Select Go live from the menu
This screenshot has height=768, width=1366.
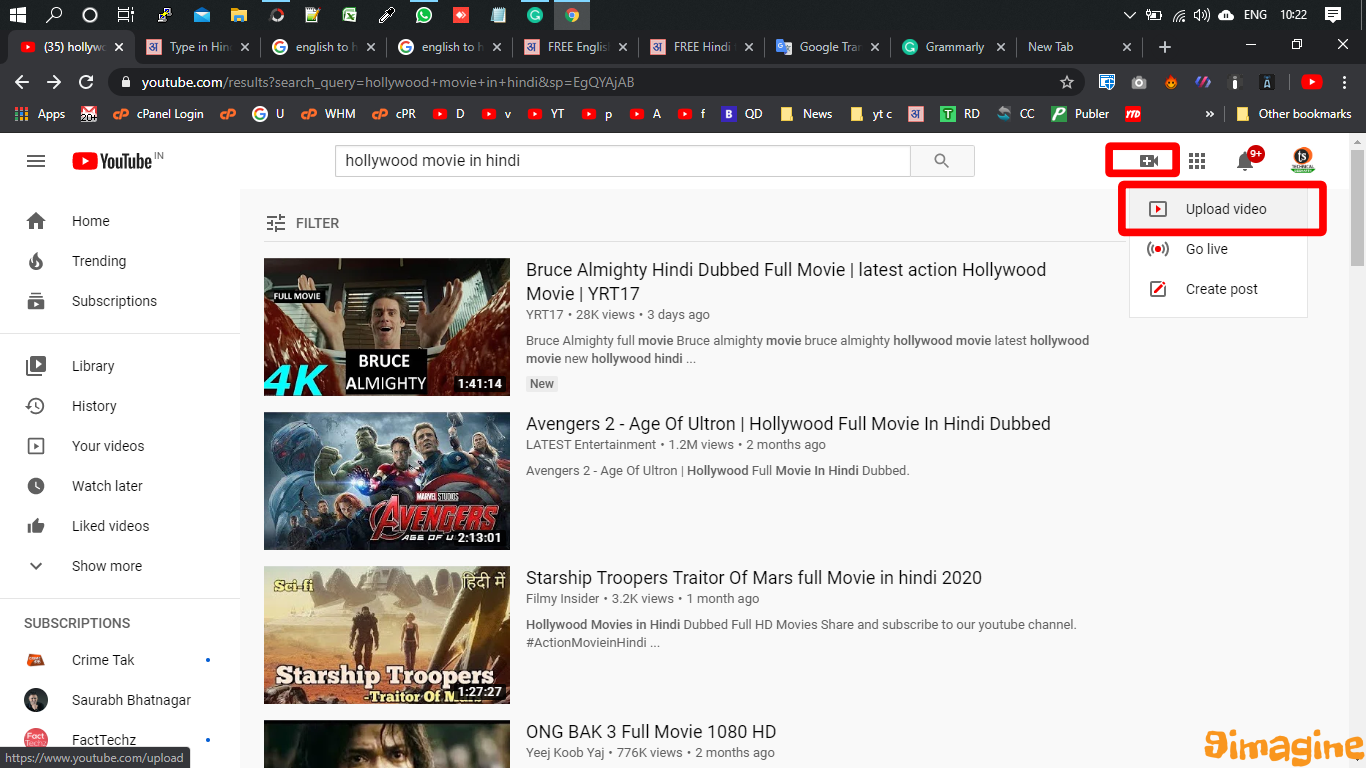click(1218, 249)
